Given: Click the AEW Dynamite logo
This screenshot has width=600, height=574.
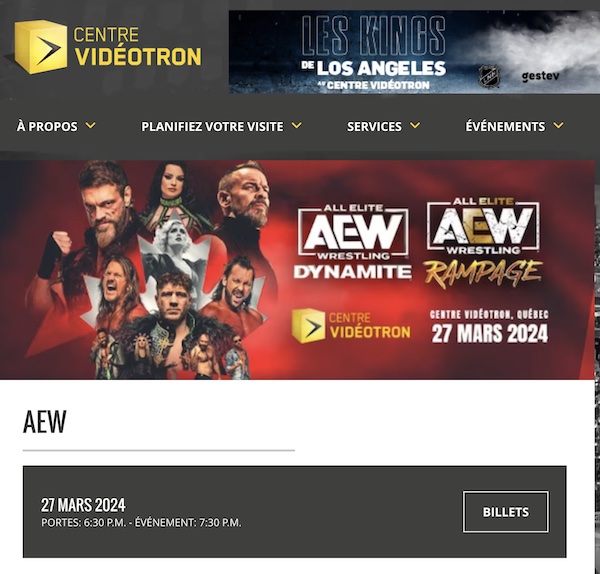Looking at the screenshot, I should (x=352, y=241).
